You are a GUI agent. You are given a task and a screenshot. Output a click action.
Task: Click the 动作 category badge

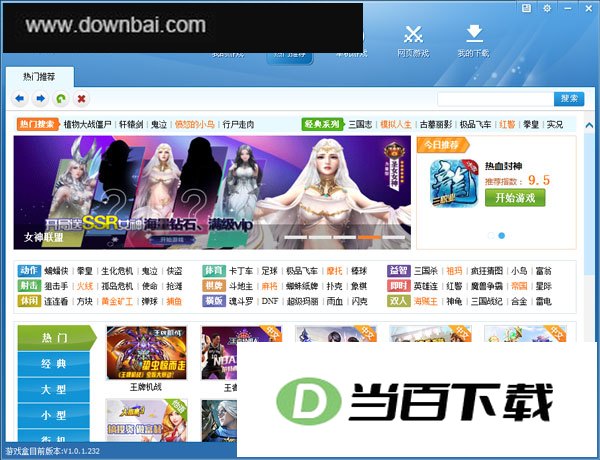29,271
